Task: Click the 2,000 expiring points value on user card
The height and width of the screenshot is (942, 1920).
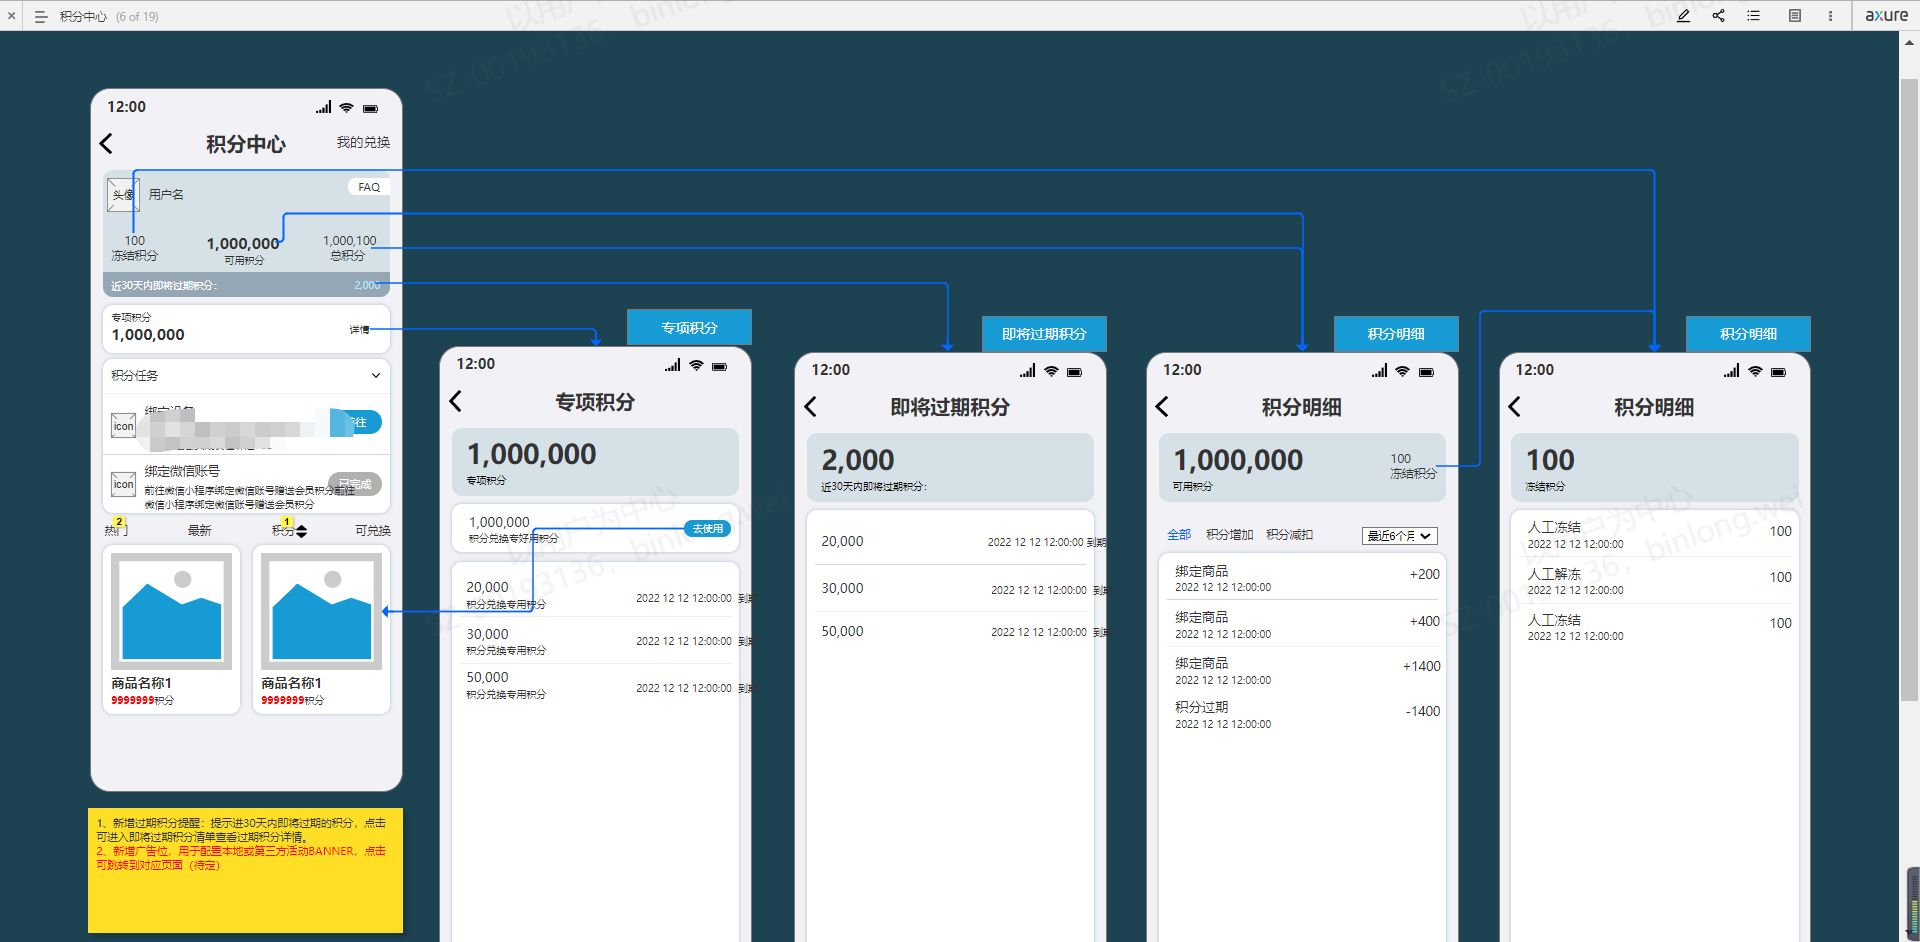Action: (367, 286)
